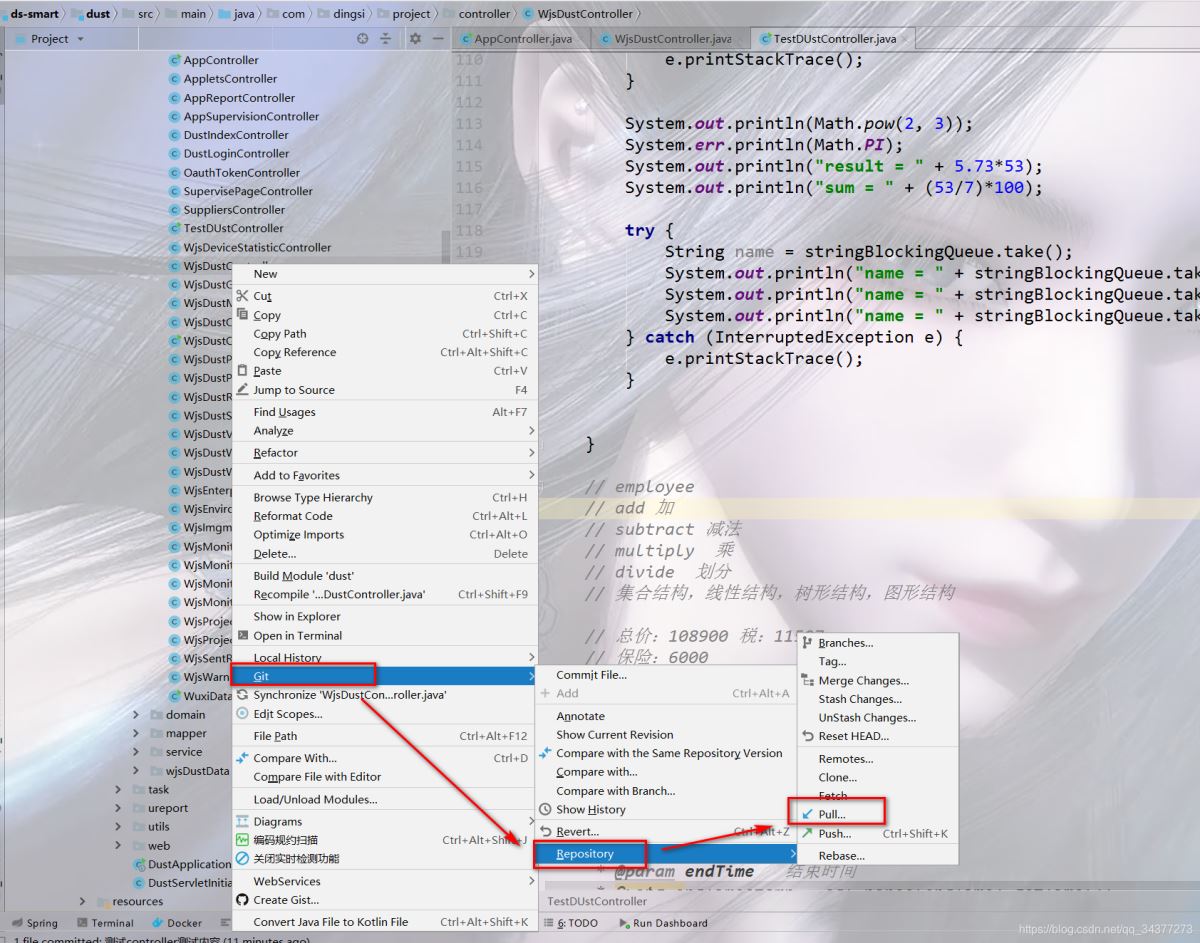Switch to the AppController.java tab
Viewport: 1200px width, 943px height.
coord(521,39)
